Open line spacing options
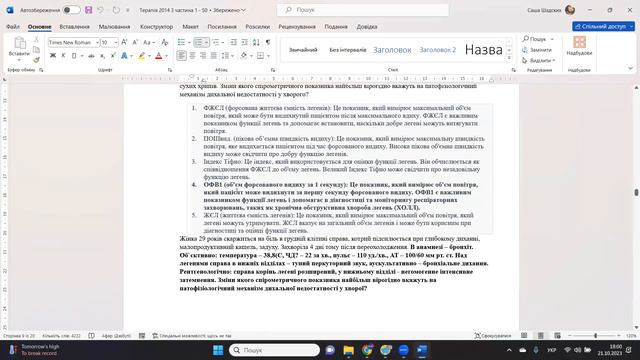The height and width of the screenshot is (360, 640). coord(226,56)
